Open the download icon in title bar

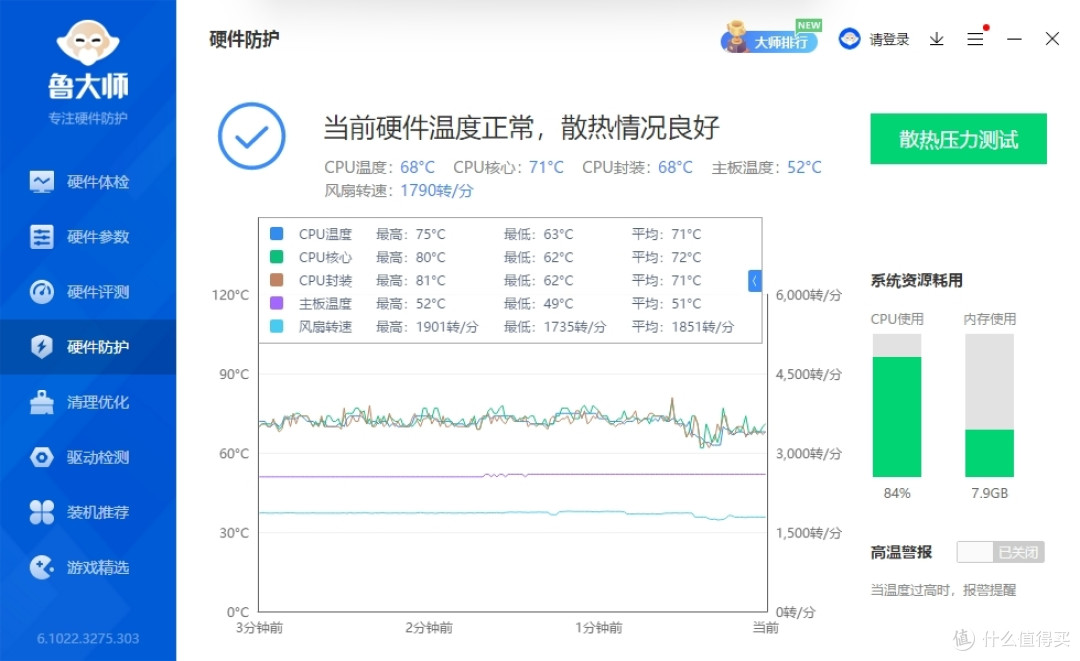click(x=936, y=39)
